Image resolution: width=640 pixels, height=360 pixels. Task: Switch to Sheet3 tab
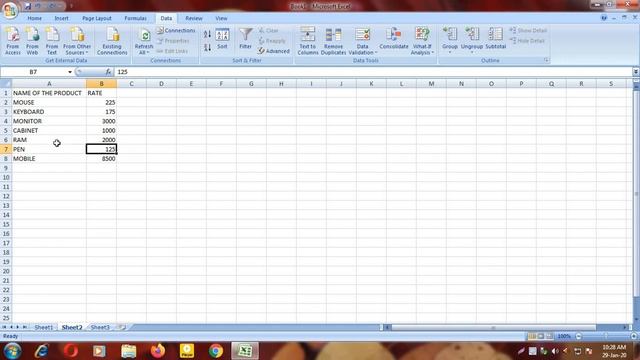tap(100, 327)
